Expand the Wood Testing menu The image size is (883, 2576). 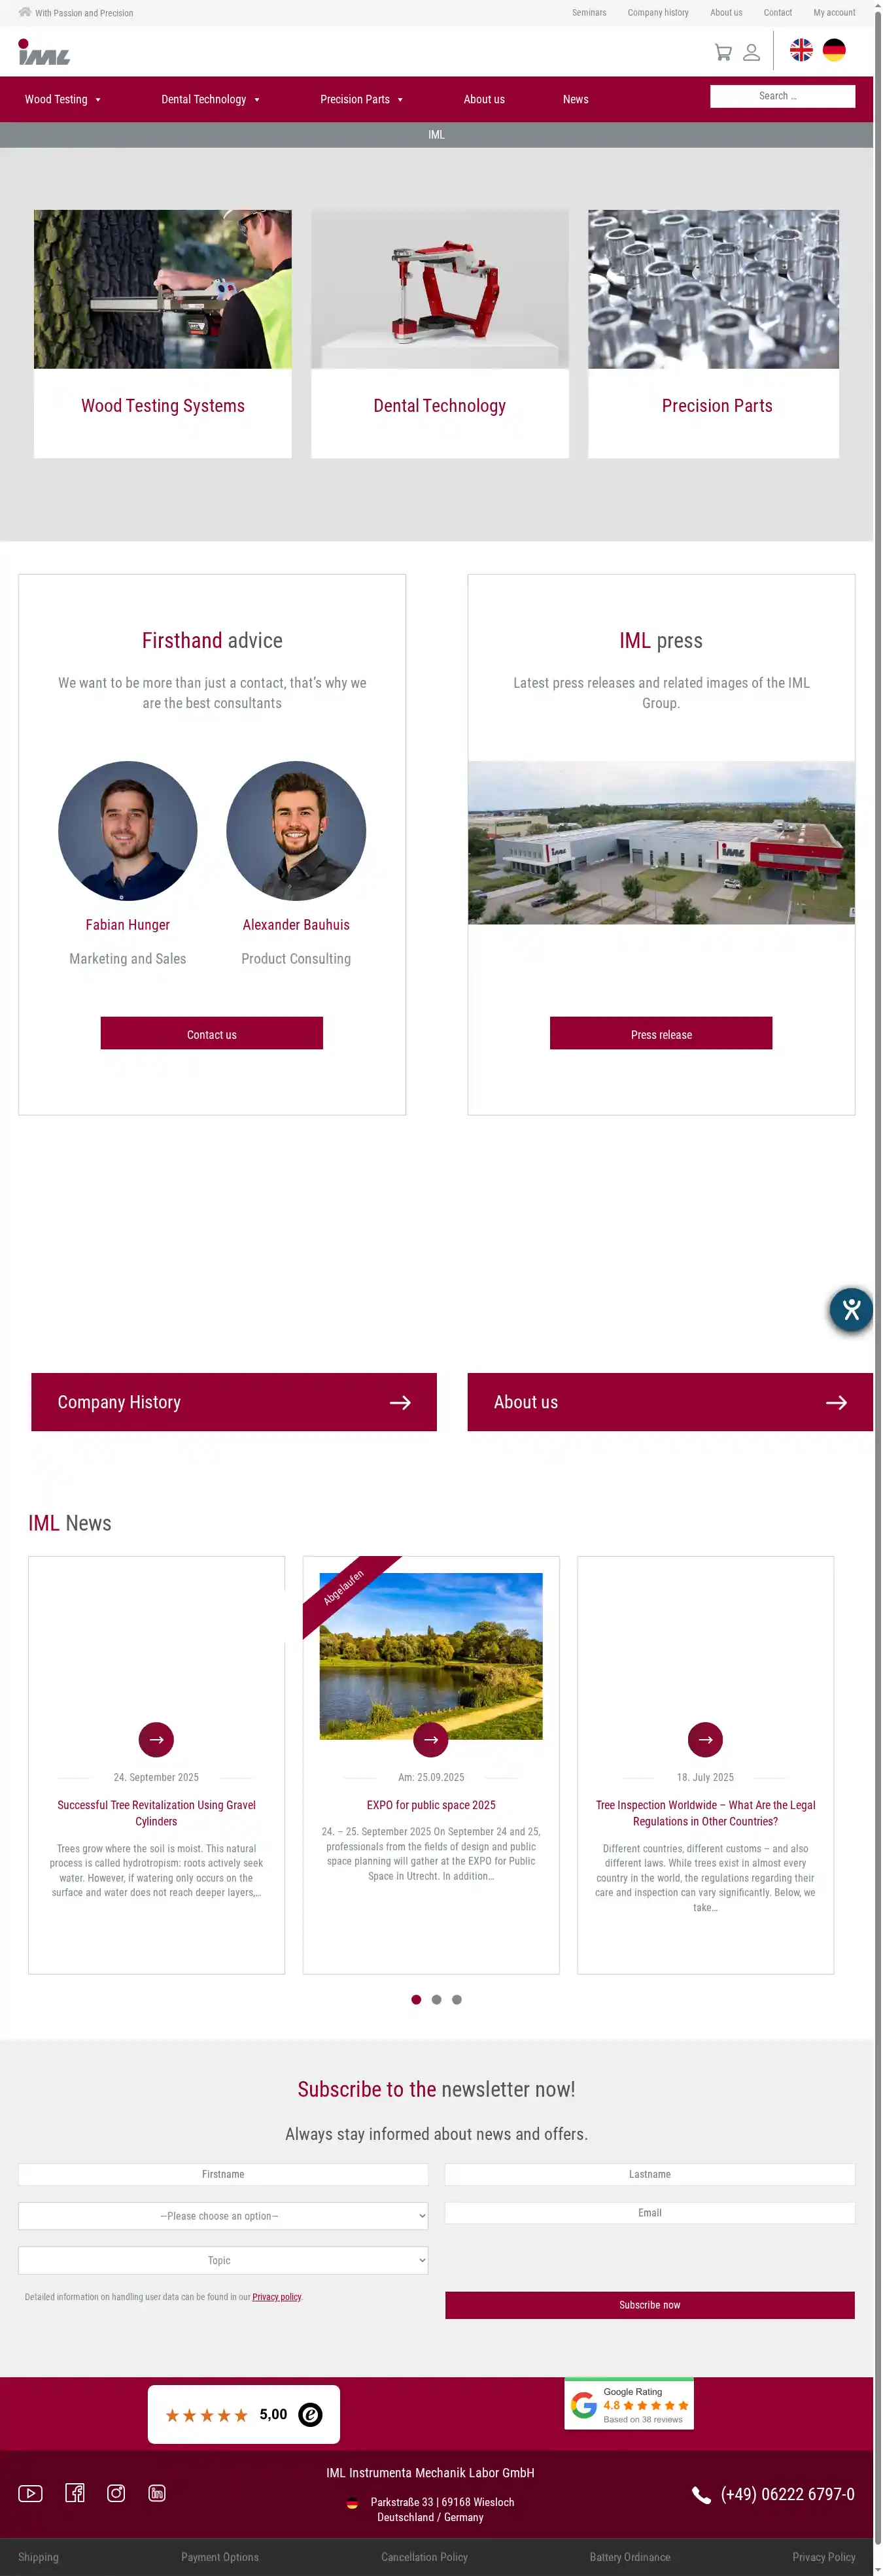[x=63, y=99]
